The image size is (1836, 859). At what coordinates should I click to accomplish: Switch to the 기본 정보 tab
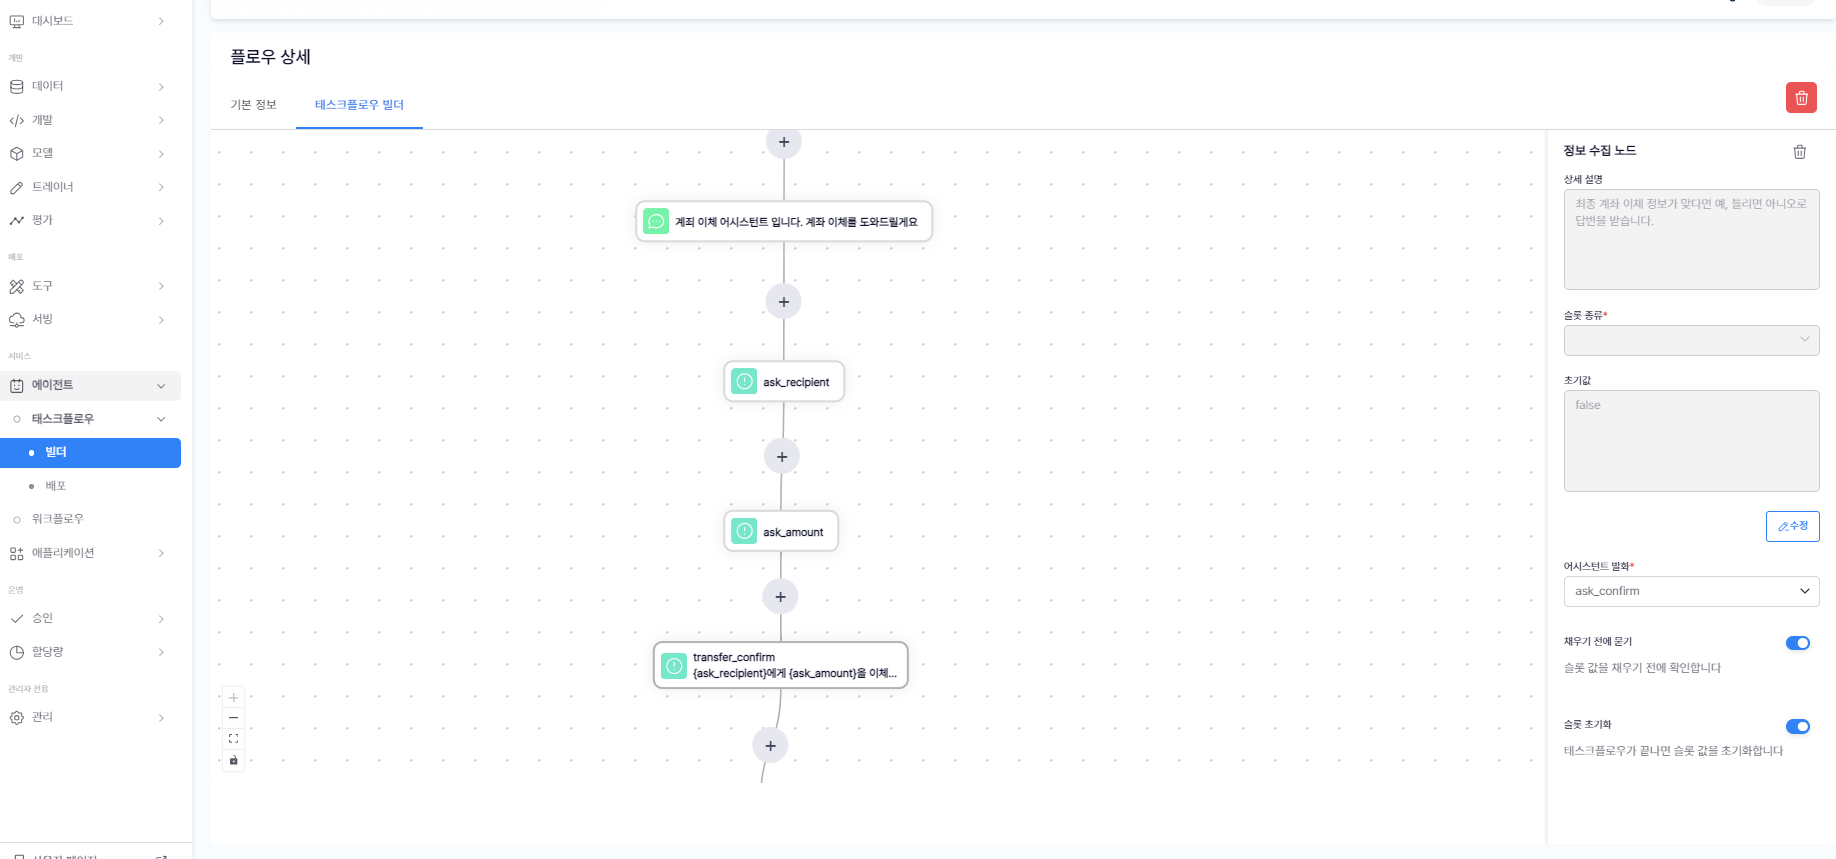(253, 105)
